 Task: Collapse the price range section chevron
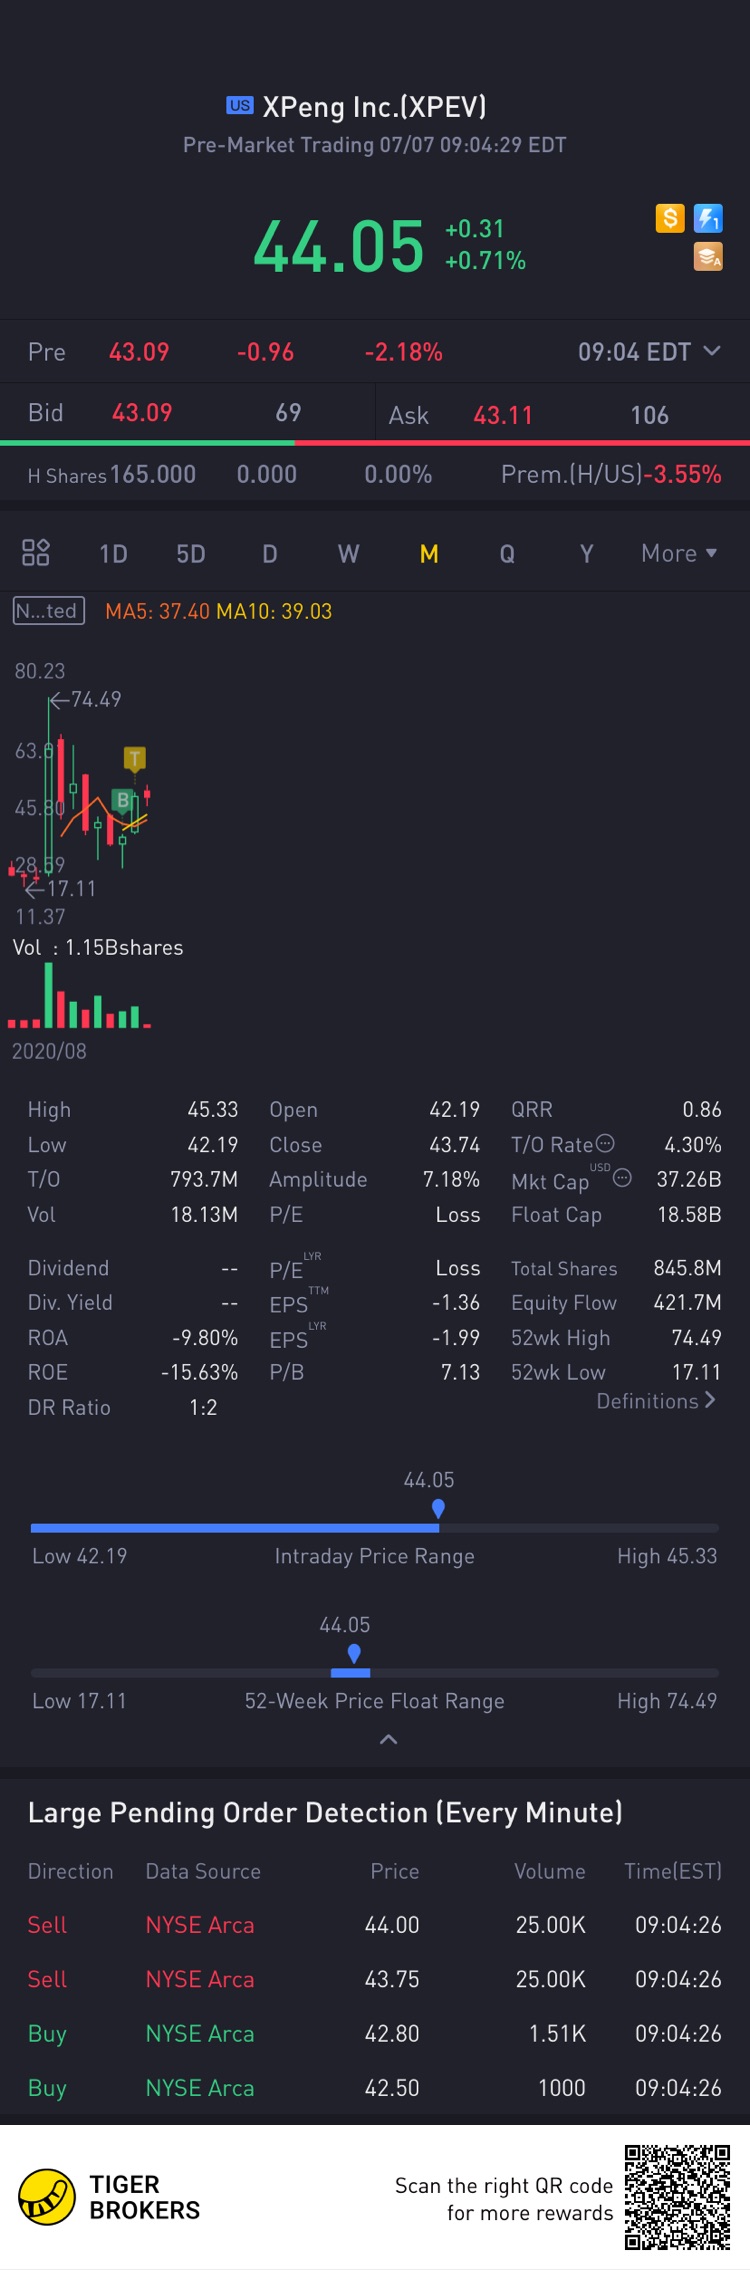pos(389,1740)
